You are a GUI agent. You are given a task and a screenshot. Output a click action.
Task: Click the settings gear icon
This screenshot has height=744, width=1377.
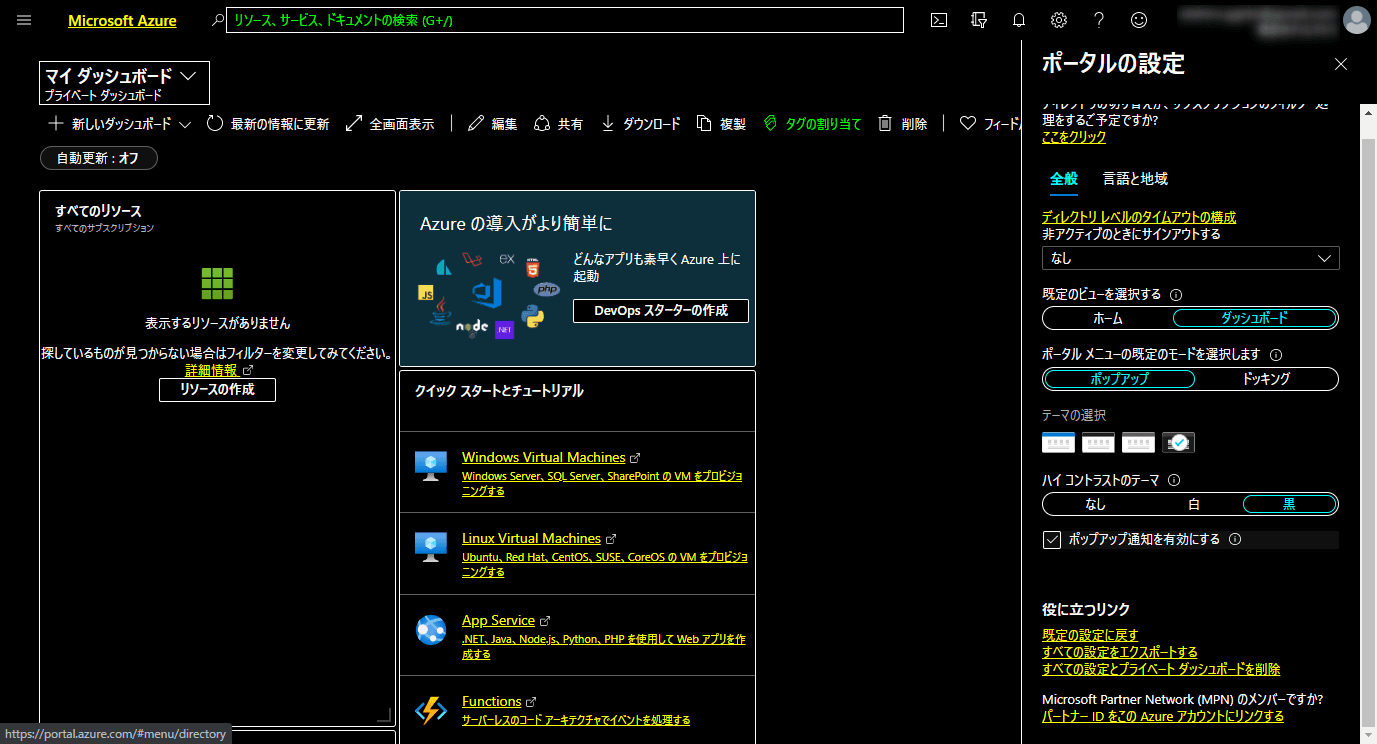pos(1059,20)
